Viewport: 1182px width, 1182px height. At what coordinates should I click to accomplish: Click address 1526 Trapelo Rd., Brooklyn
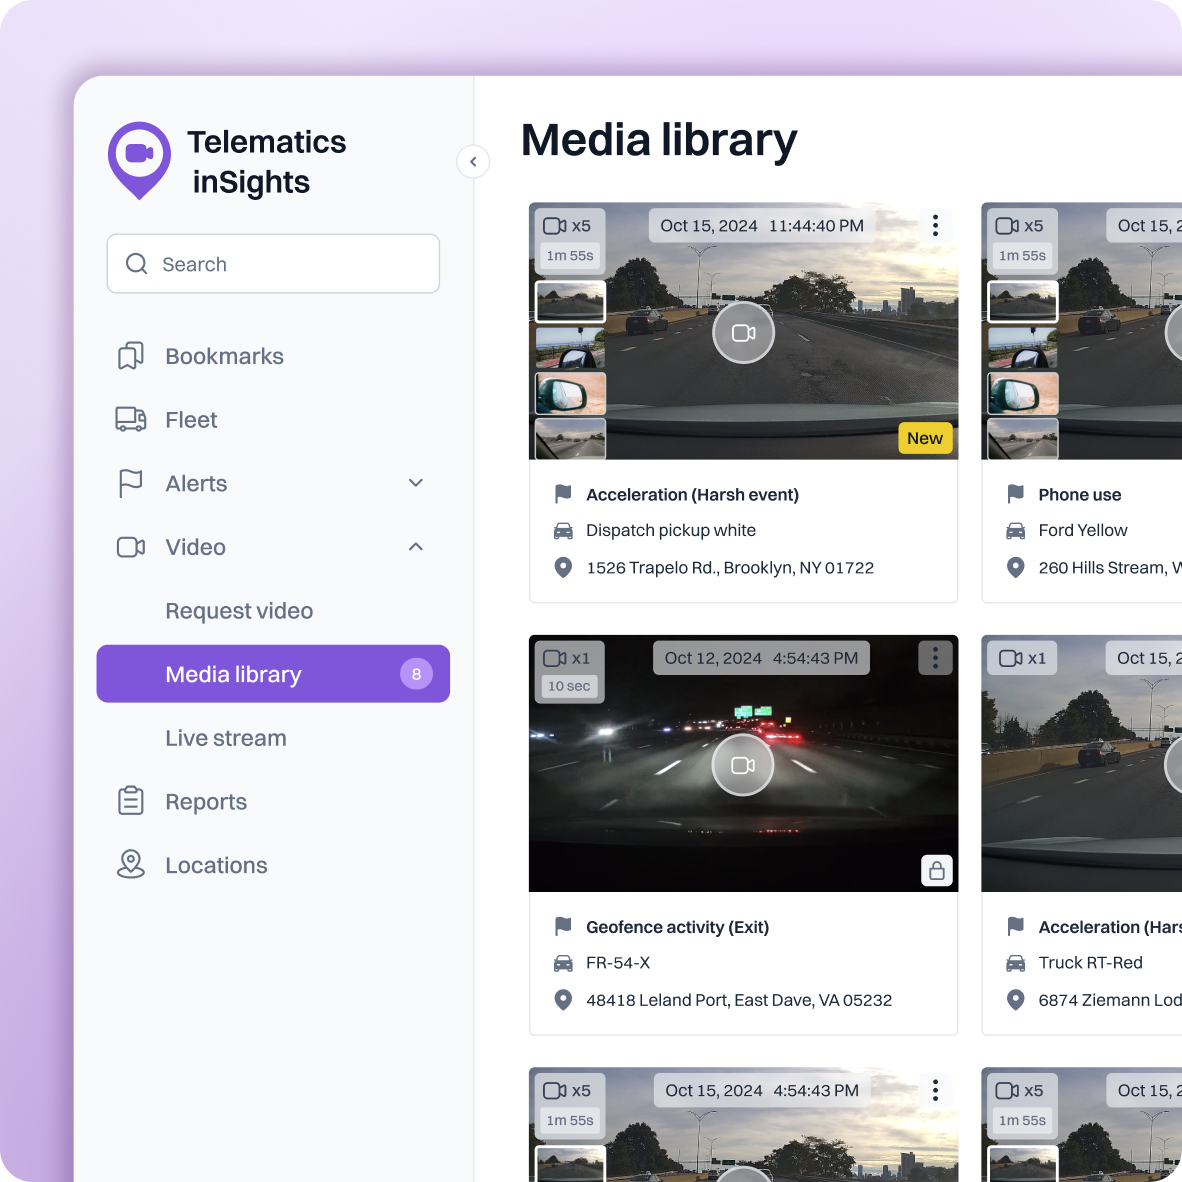[730, 568]
